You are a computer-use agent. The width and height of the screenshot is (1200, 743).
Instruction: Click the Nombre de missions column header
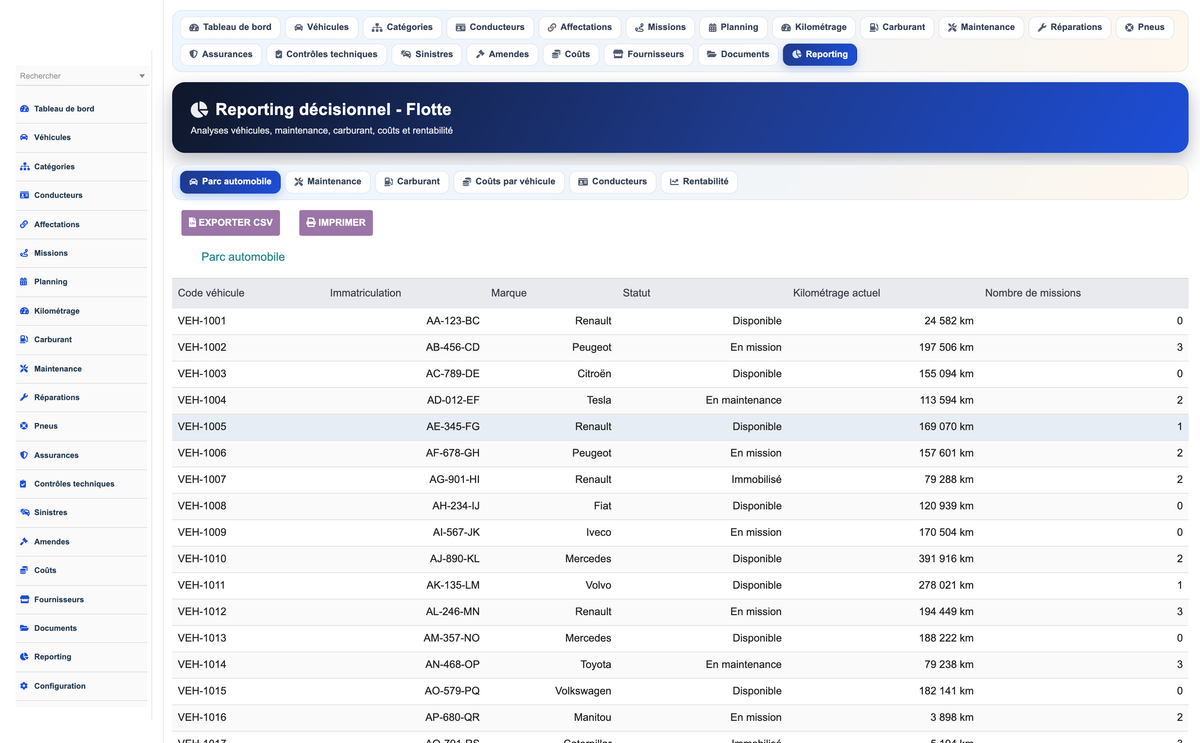(x=1033, y=293)
